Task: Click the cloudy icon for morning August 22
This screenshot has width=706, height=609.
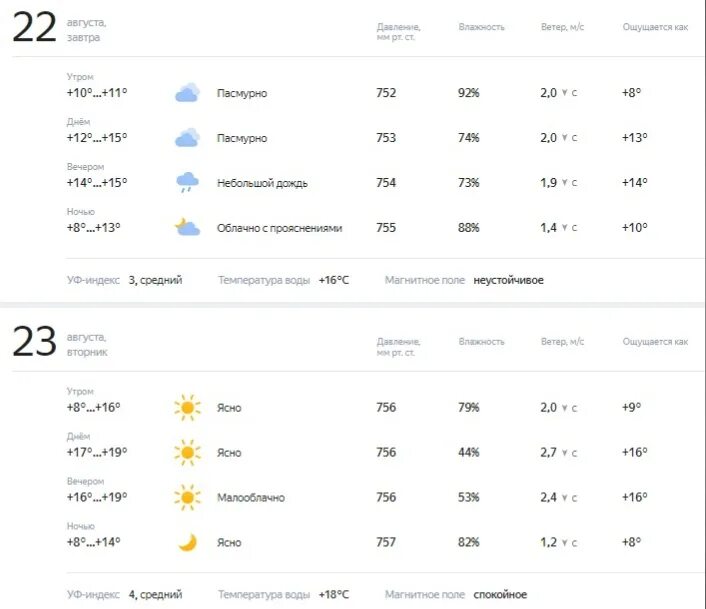Action: 187,92
